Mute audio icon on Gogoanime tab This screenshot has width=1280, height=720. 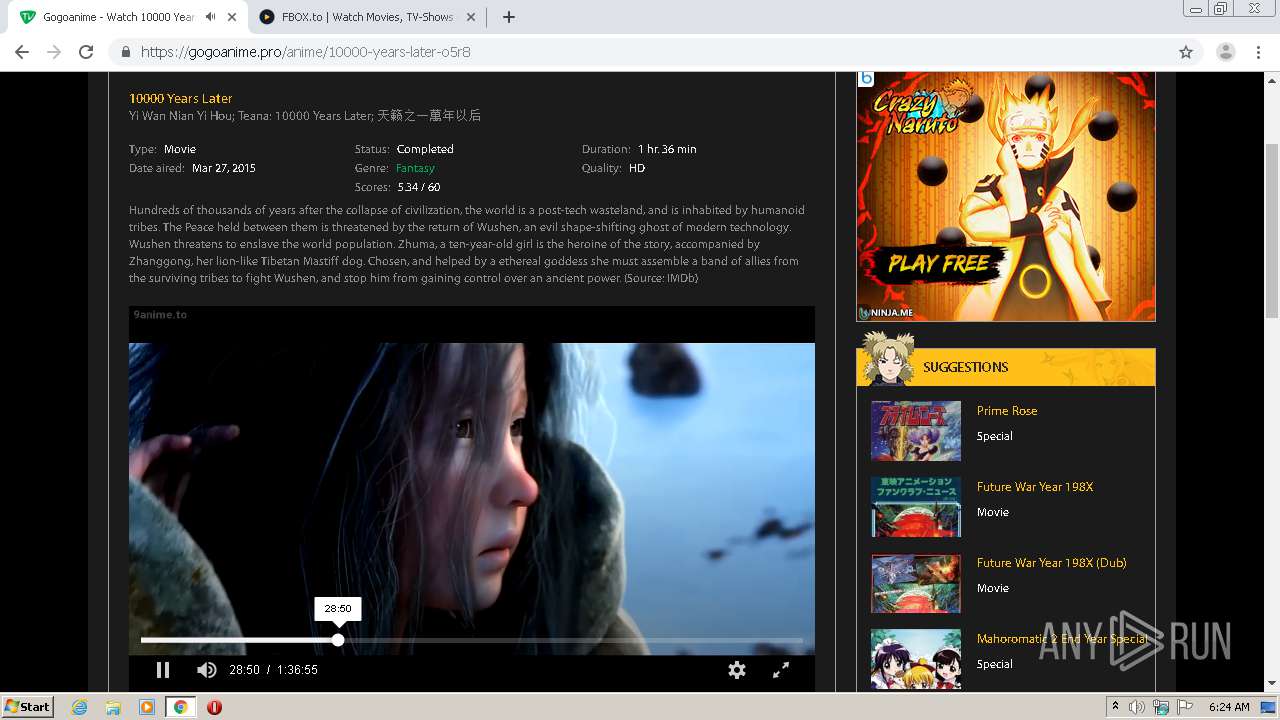pos(210,17)
